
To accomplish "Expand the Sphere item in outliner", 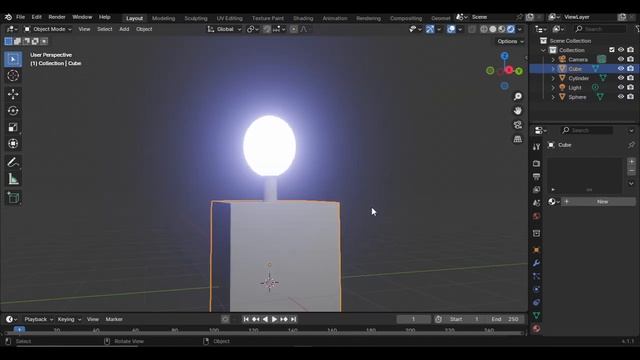I will click(553, 97).
